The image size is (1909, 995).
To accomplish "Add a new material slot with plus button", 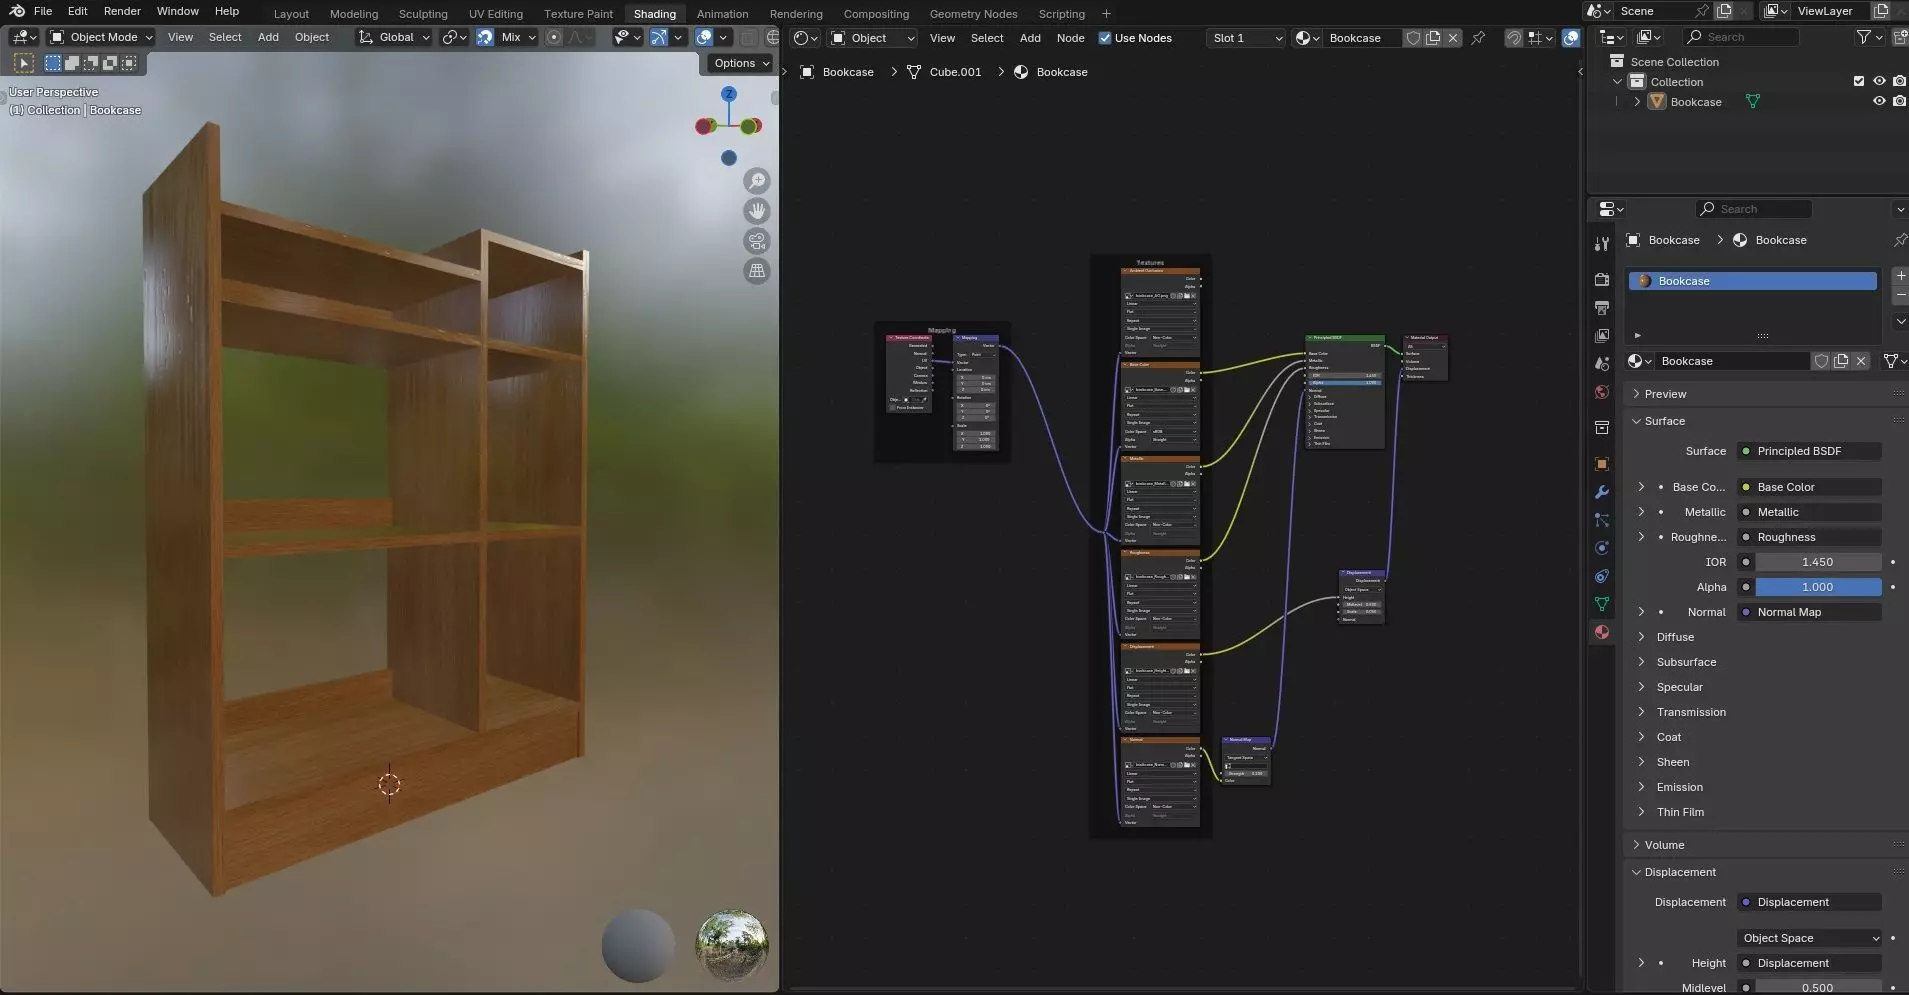I will coord(1900,276).
